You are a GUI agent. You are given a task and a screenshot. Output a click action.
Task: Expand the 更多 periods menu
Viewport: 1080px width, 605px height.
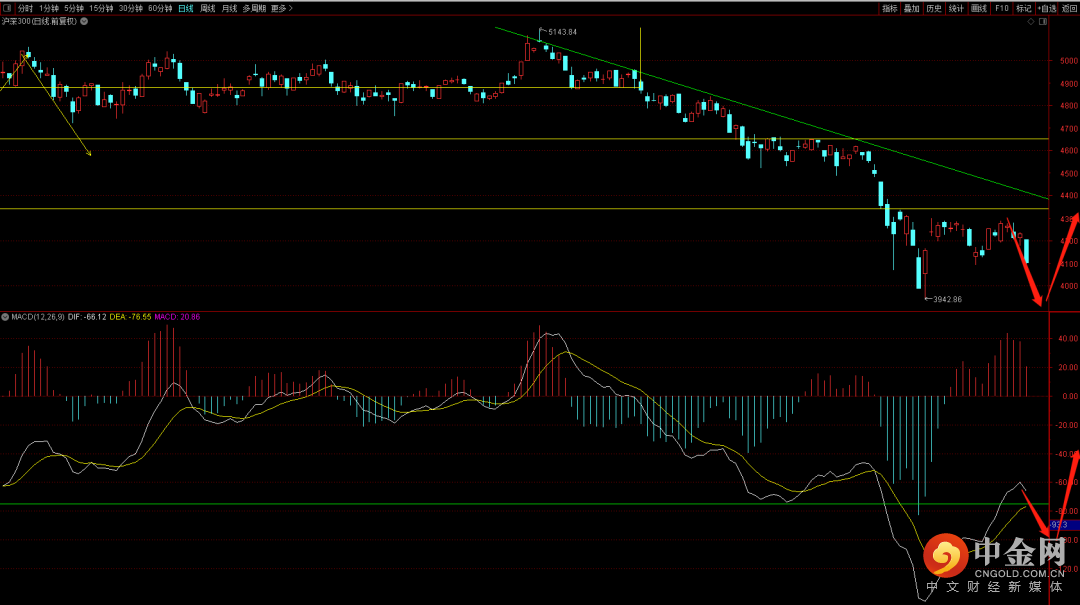[x=281, y=8]
